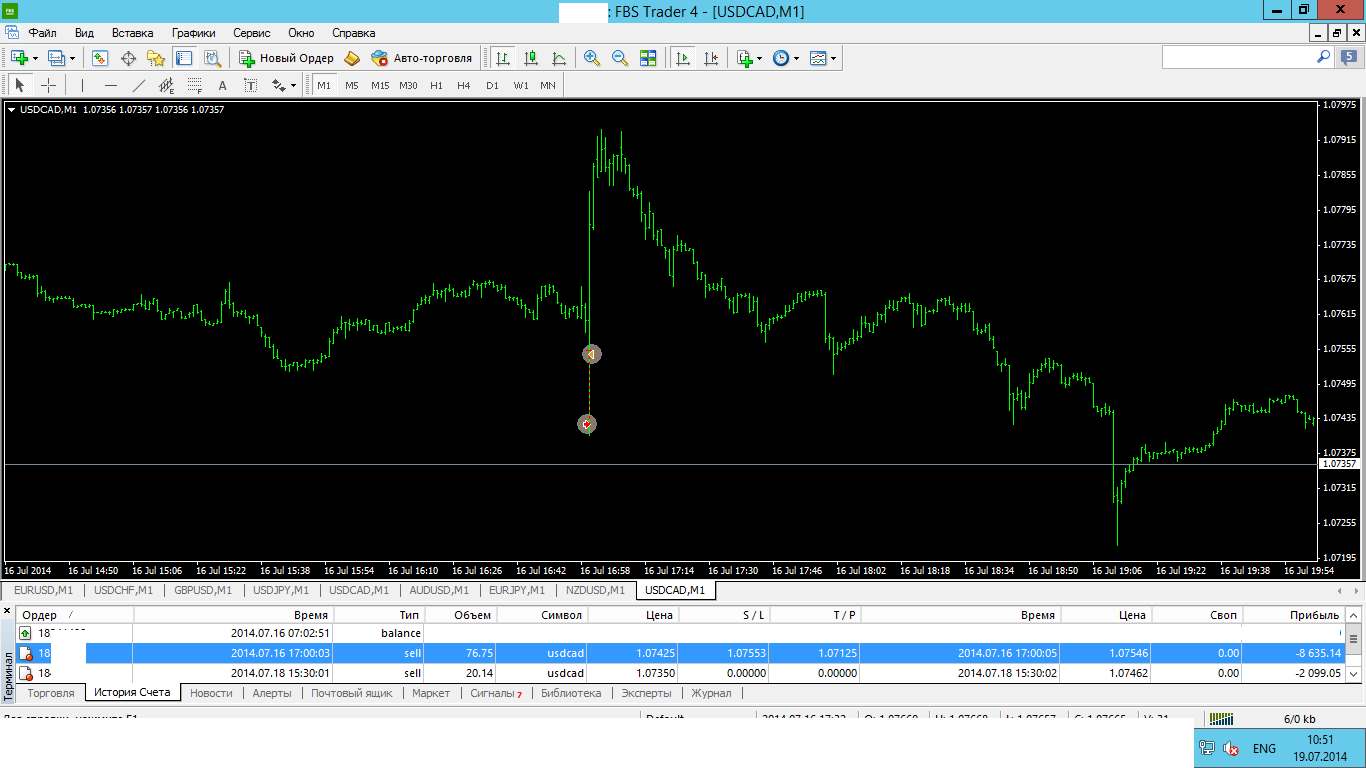Pick the horizontal line drawing tool
This screenshot has width=1366, height=768.
tap(110, 85)
